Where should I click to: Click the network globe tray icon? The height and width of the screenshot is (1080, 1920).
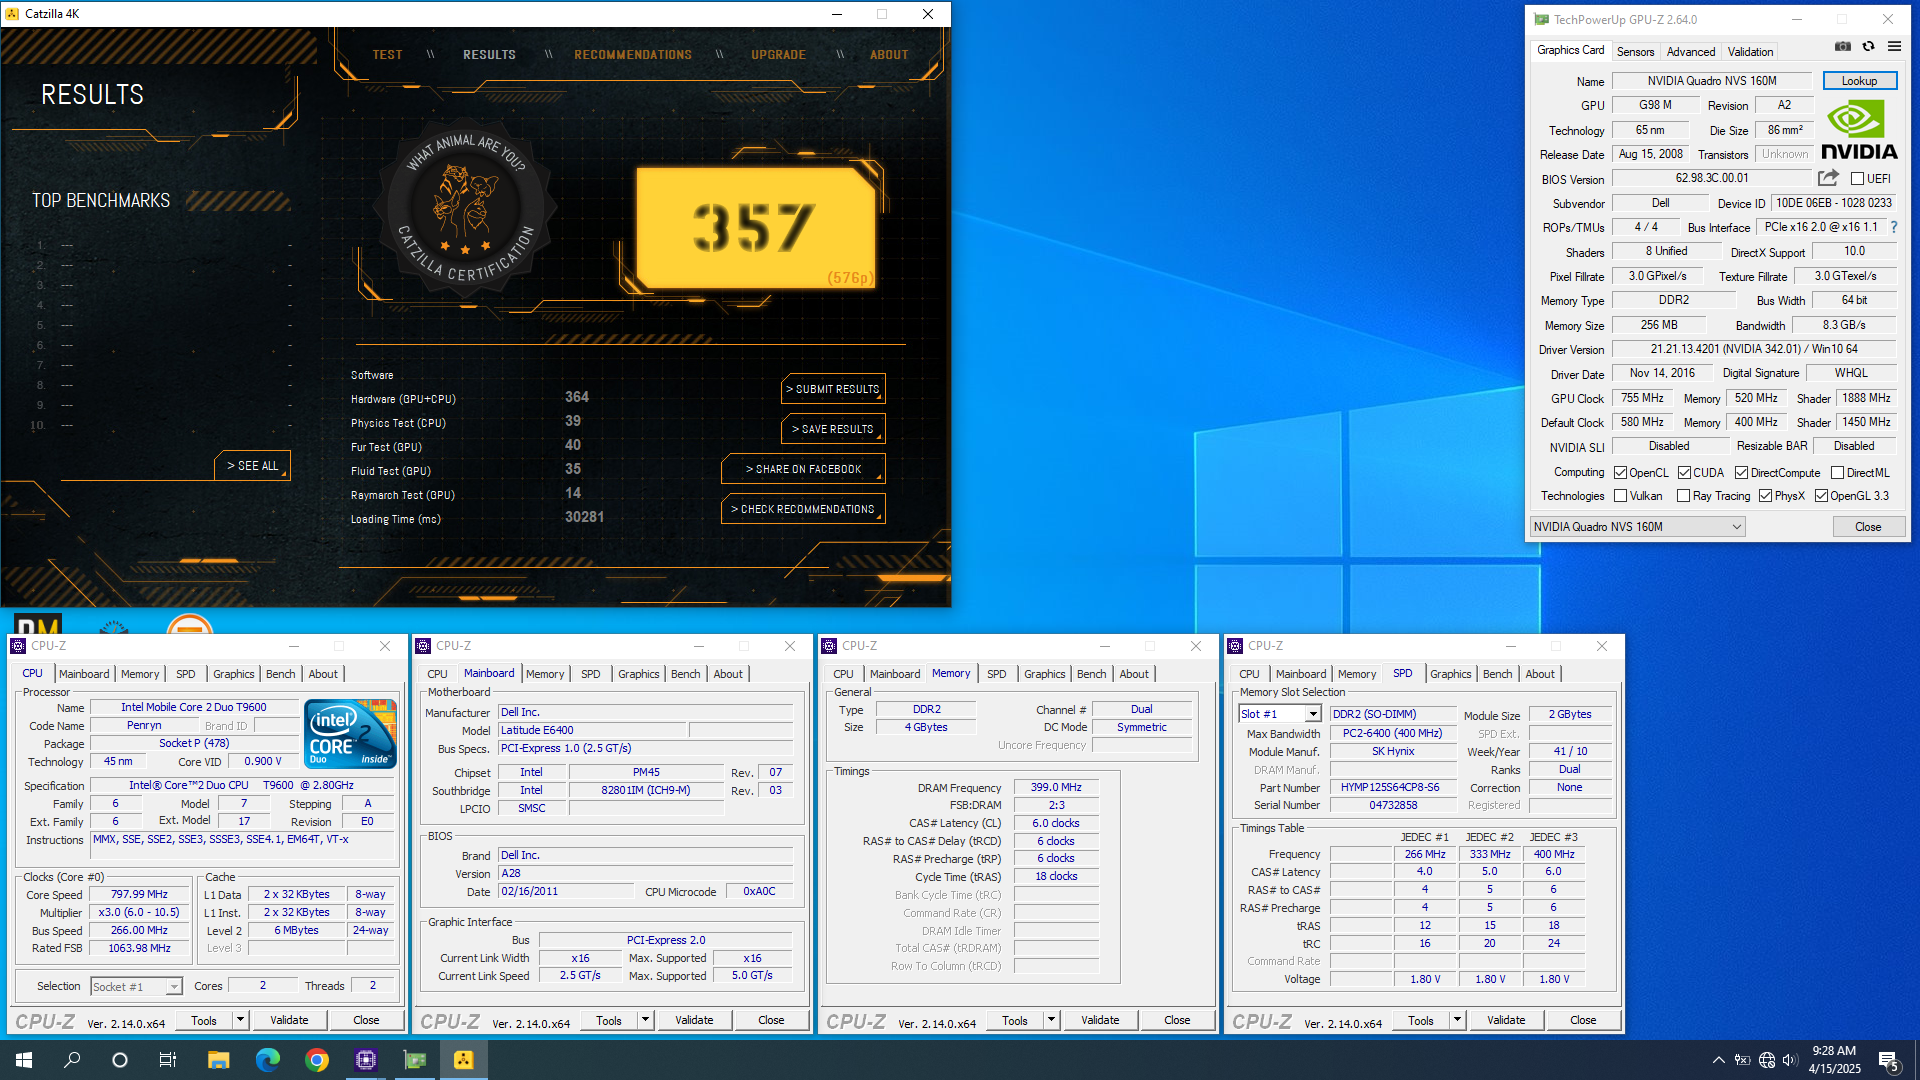1767,1060
